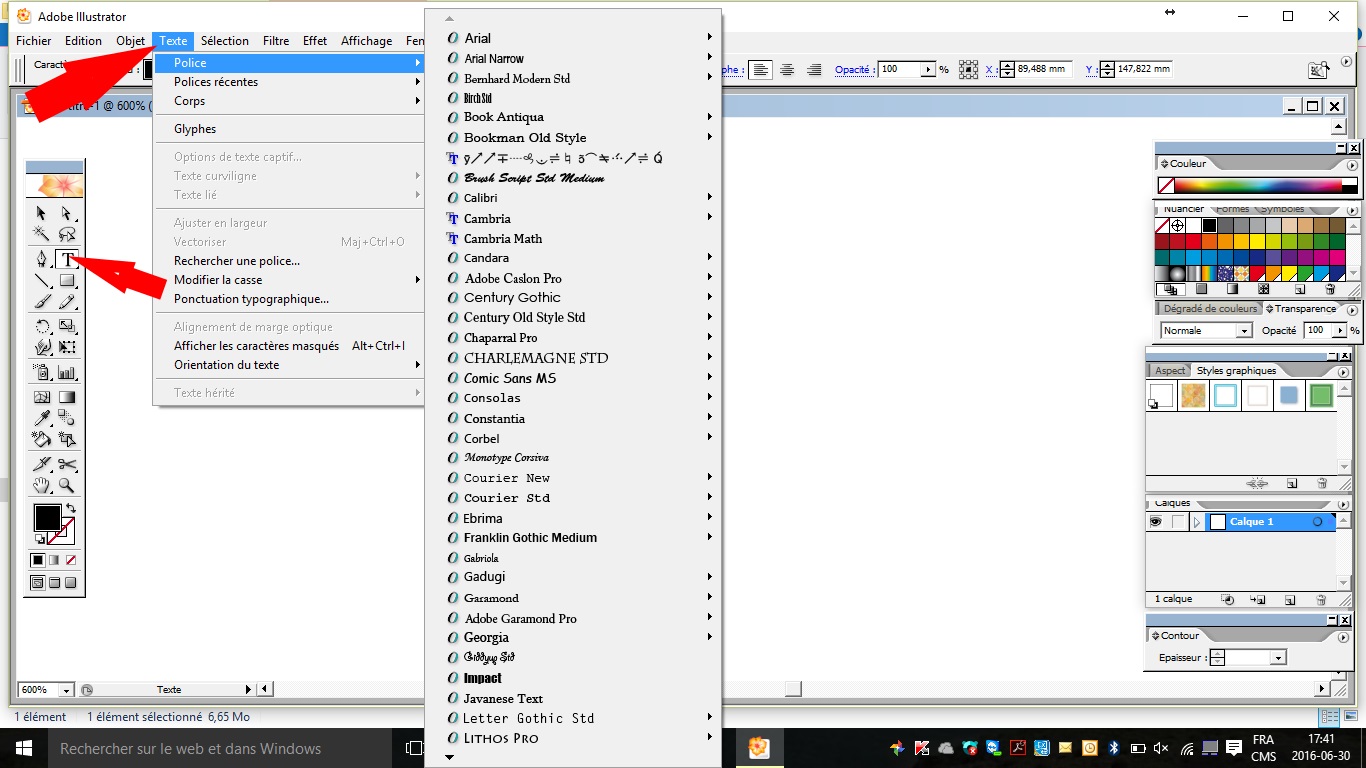This screenshot has width=1366, height=768.
Task: Pick the Scissors tool
Action: 67,464
